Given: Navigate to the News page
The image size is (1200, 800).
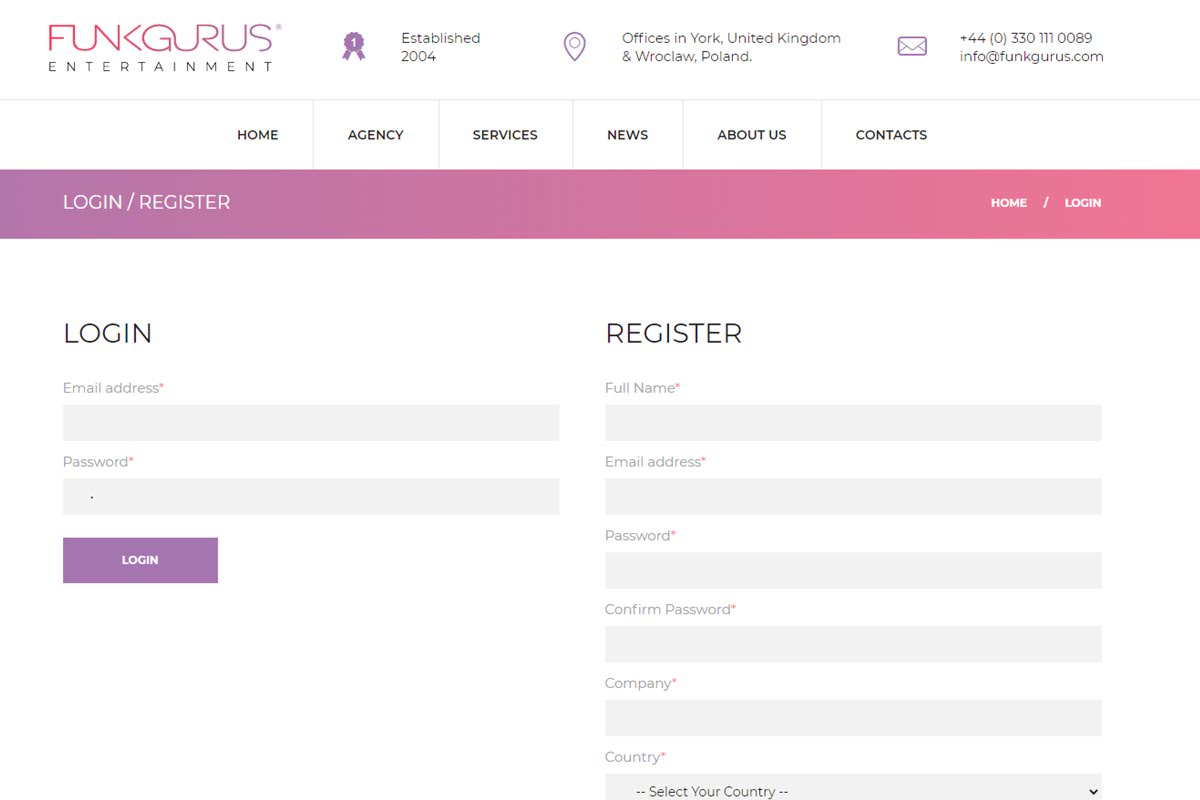Looking at the screenshot, I should [627, 135].
